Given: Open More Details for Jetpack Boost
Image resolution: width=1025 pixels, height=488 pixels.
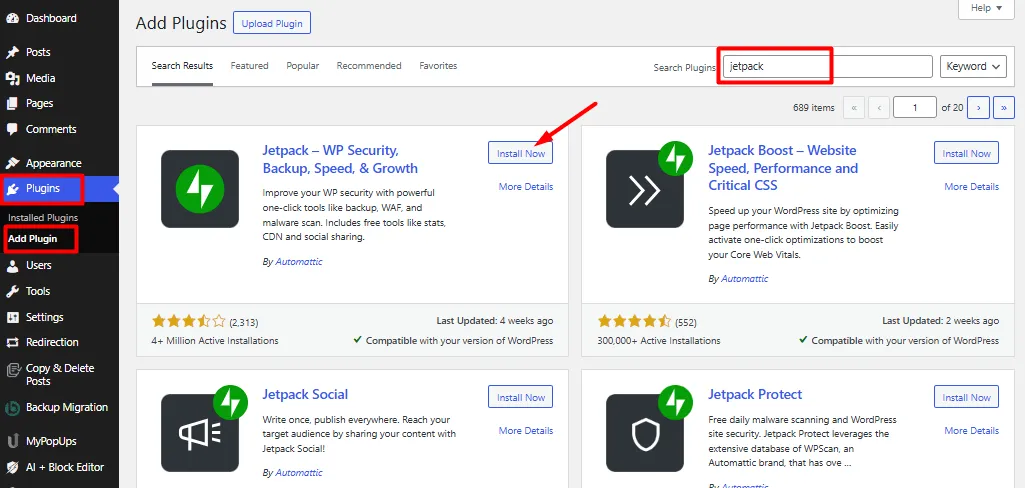Looking at the screenshot, I should click(x=971, y=187).
